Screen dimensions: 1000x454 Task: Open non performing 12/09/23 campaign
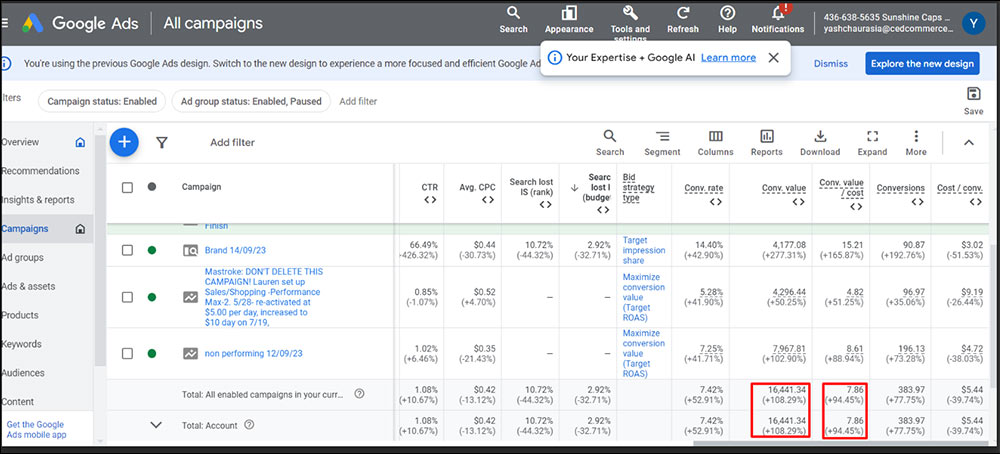(x=253, y=353)
